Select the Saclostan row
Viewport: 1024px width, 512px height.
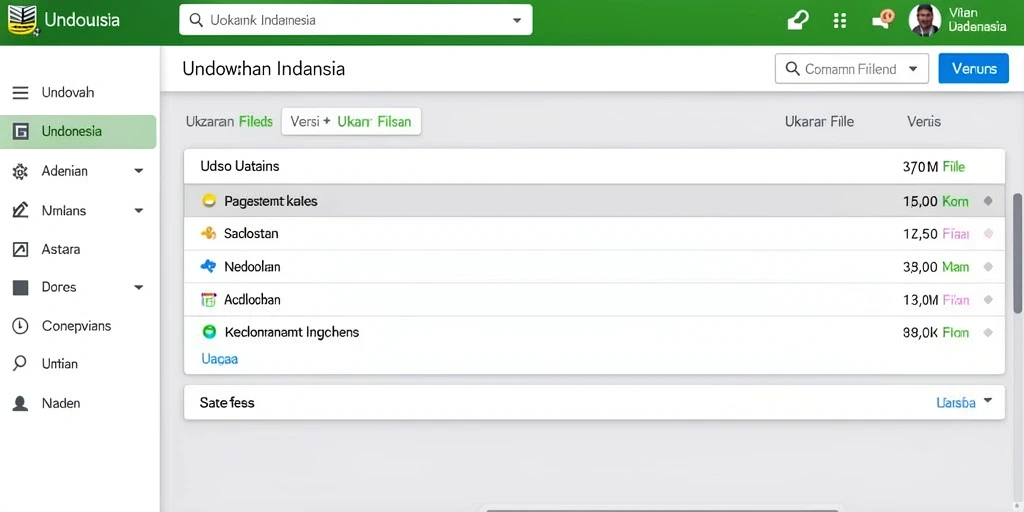point(594,234)
